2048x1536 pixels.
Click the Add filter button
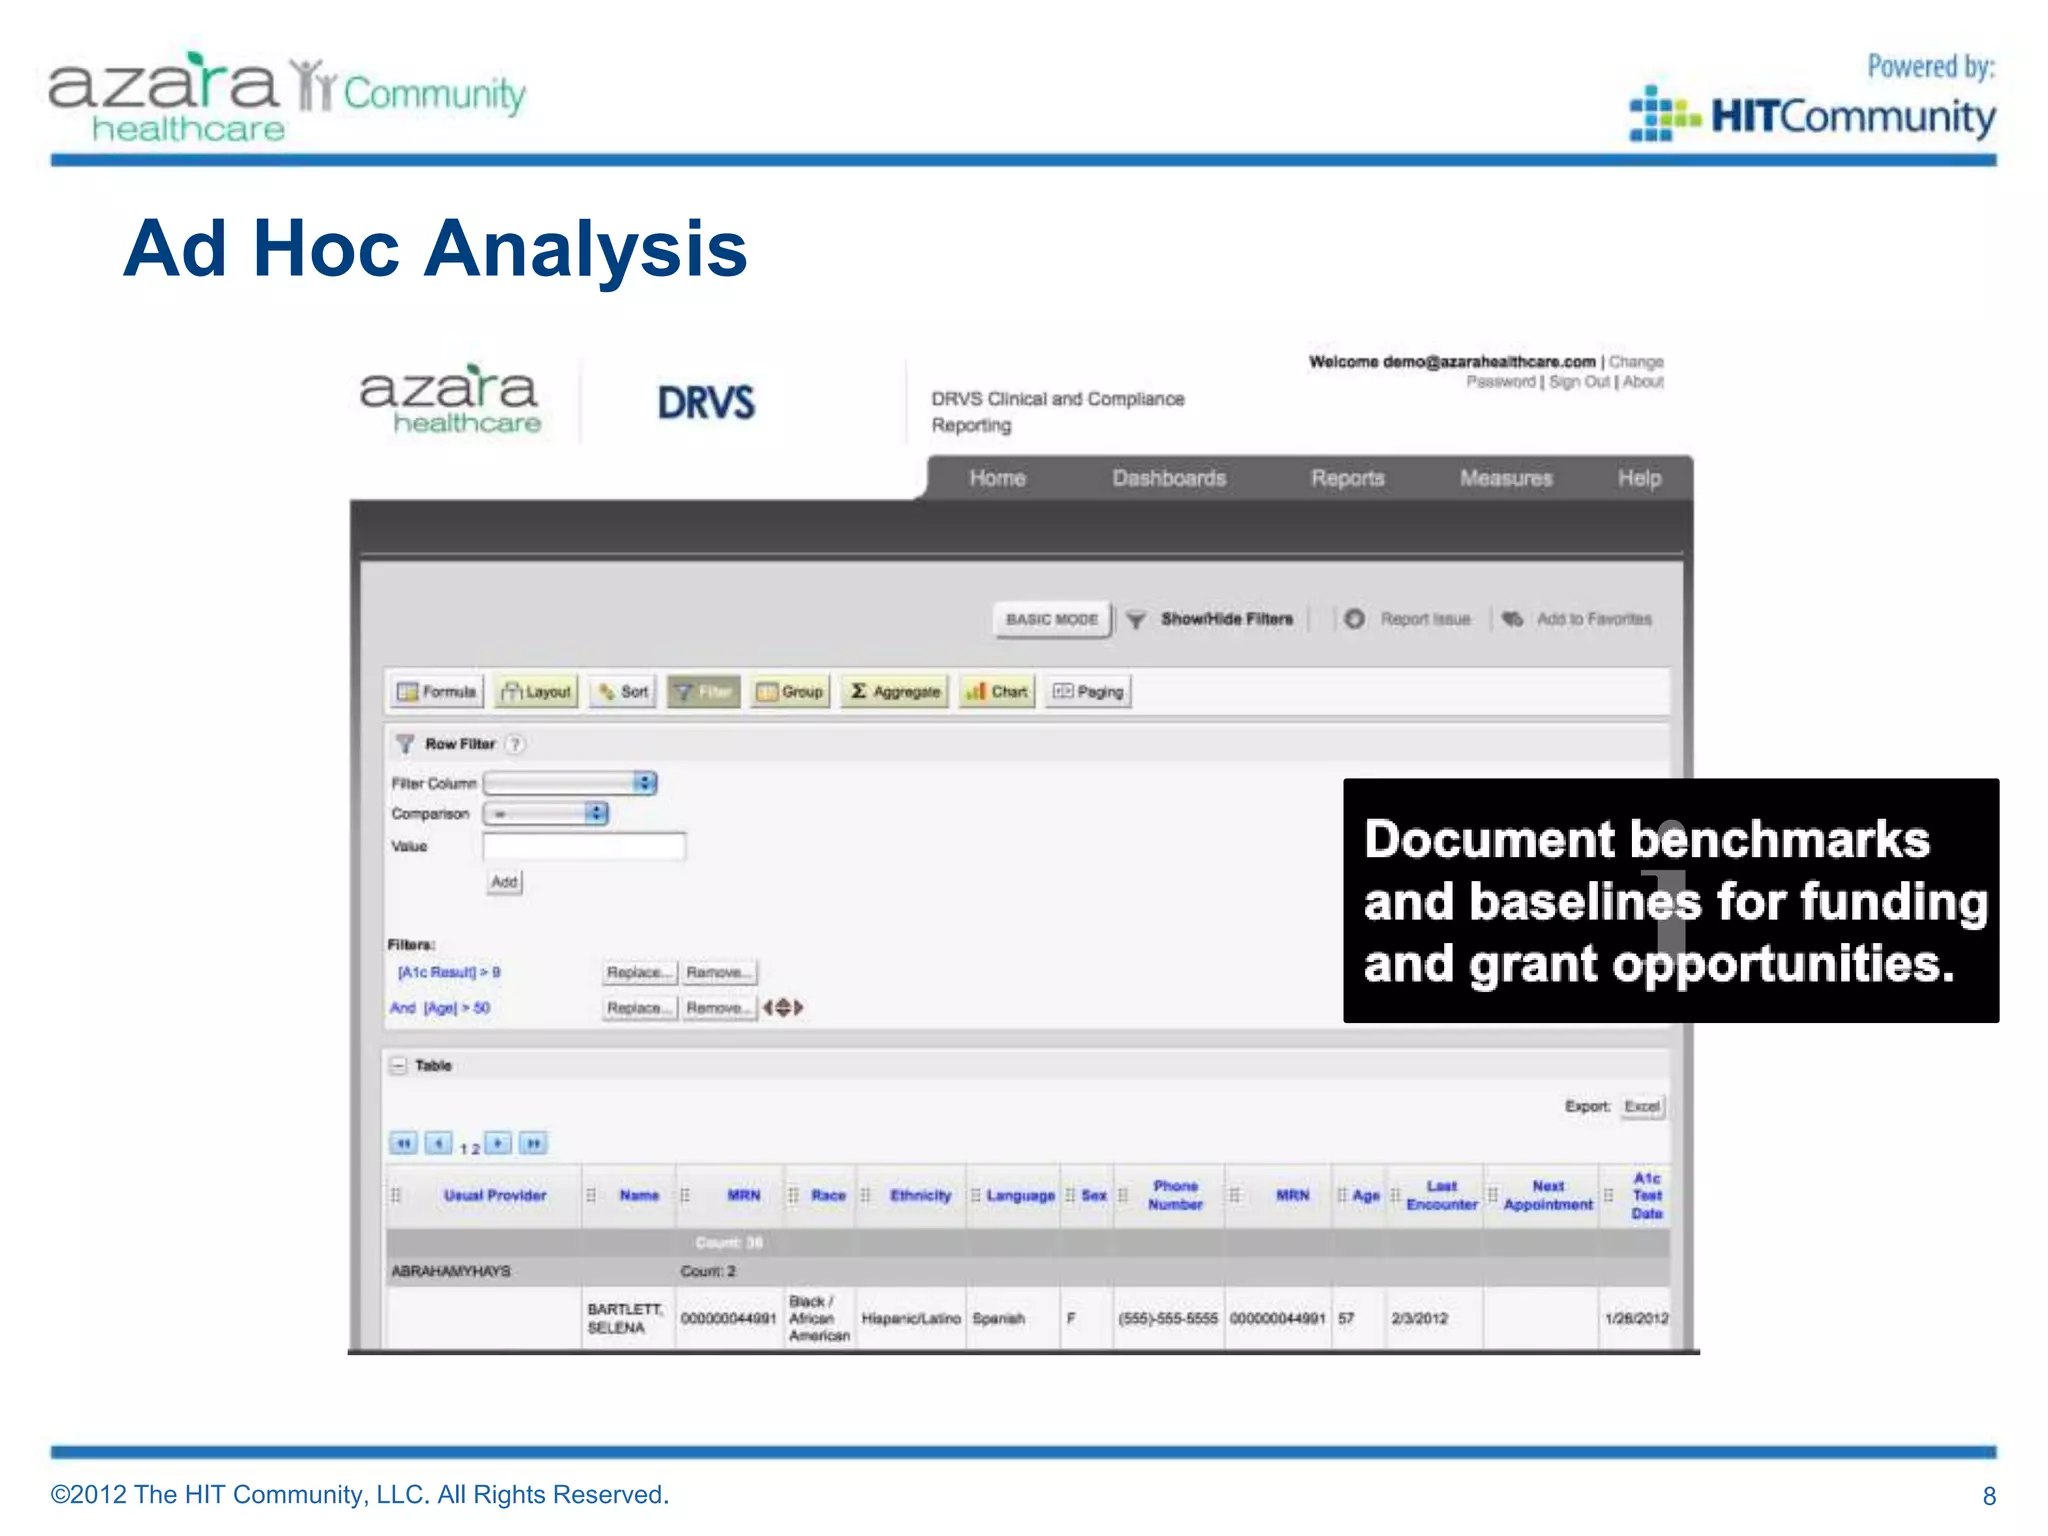pos(504,882)
